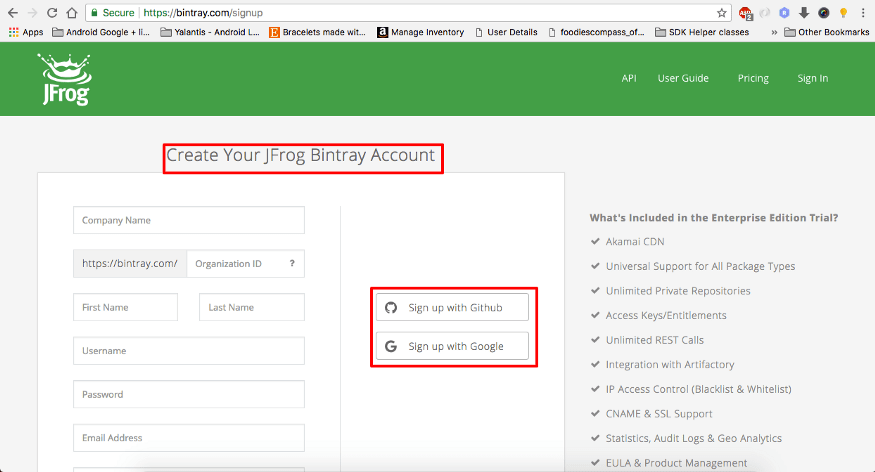Click Access Keys/Entitlements text
The width and height of the screenshot is (875, 472).
point(666,315)
